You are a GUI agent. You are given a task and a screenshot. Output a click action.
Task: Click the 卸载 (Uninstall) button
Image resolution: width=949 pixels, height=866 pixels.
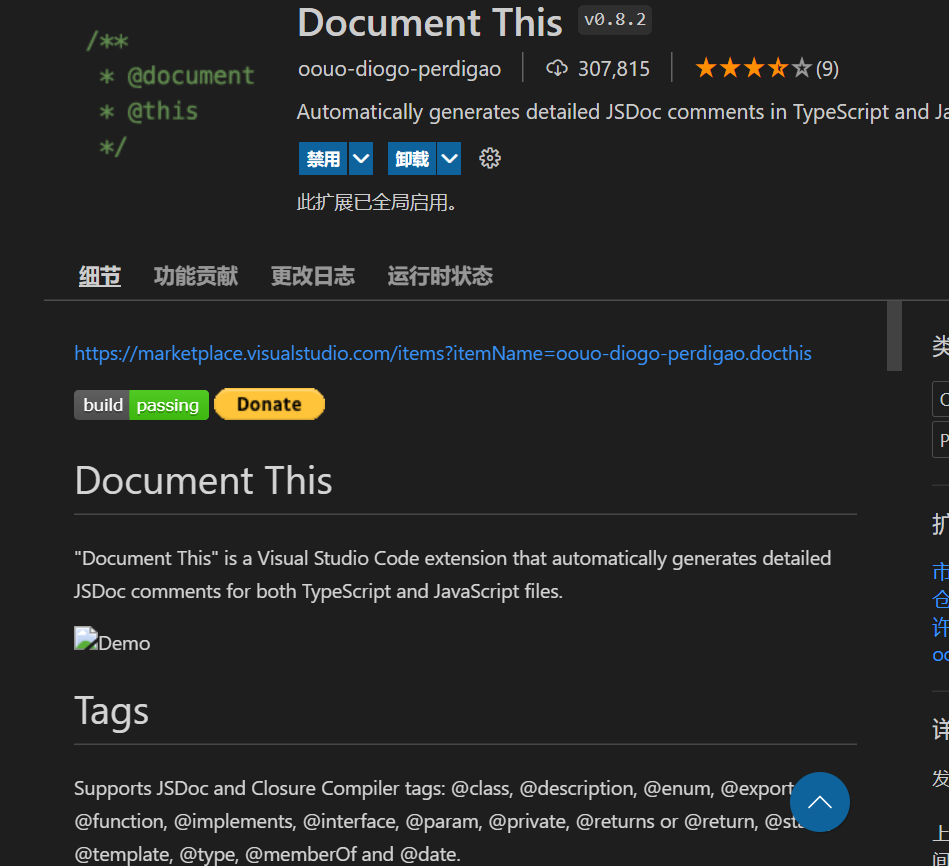coord(412,159)
